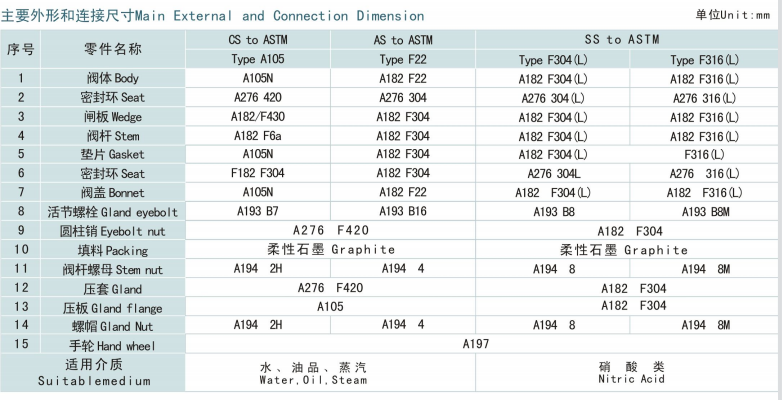
Task: Click the 'CS to ASTM' column header
Action: (258, 40)
